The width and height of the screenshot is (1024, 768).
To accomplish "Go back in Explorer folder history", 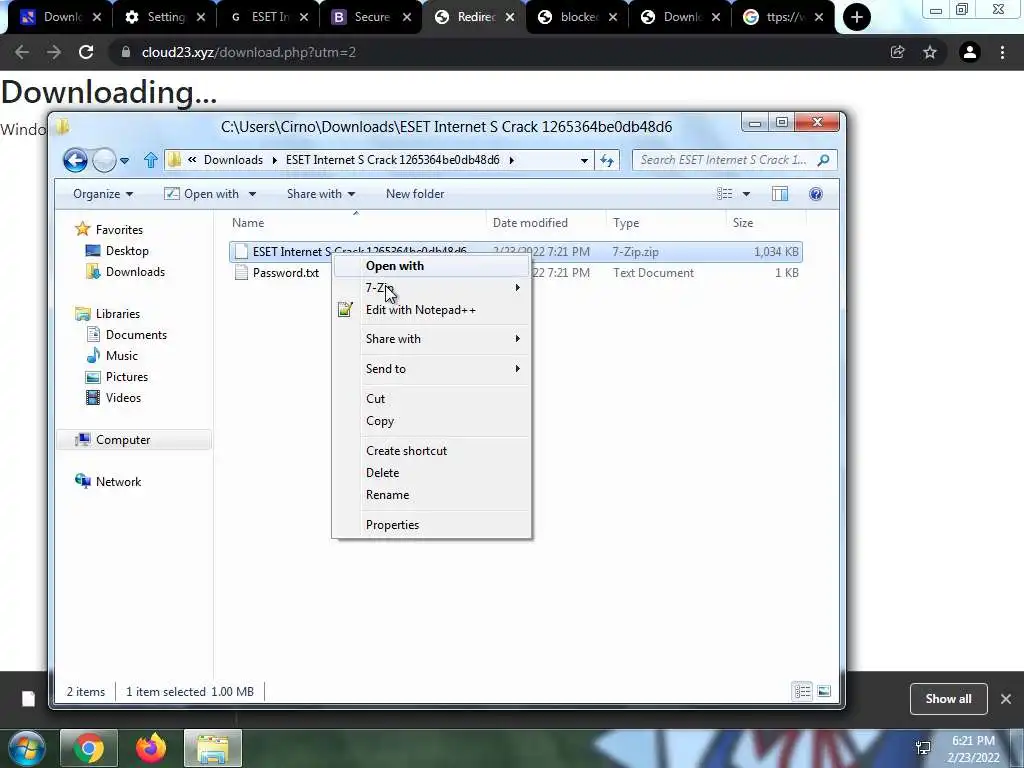I will 75,160.
